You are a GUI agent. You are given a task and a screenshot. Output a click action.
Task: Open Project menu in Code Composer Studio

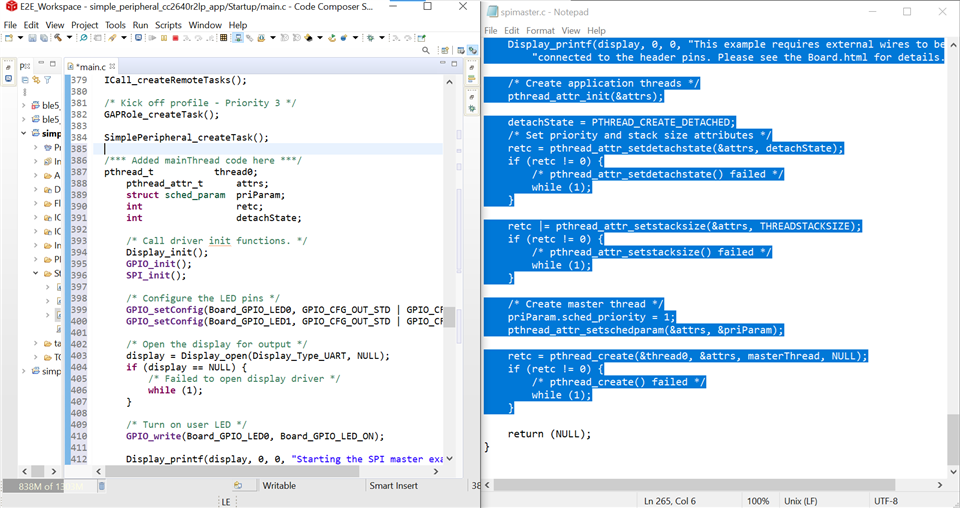pyautogui.click(x=84, y=25)
